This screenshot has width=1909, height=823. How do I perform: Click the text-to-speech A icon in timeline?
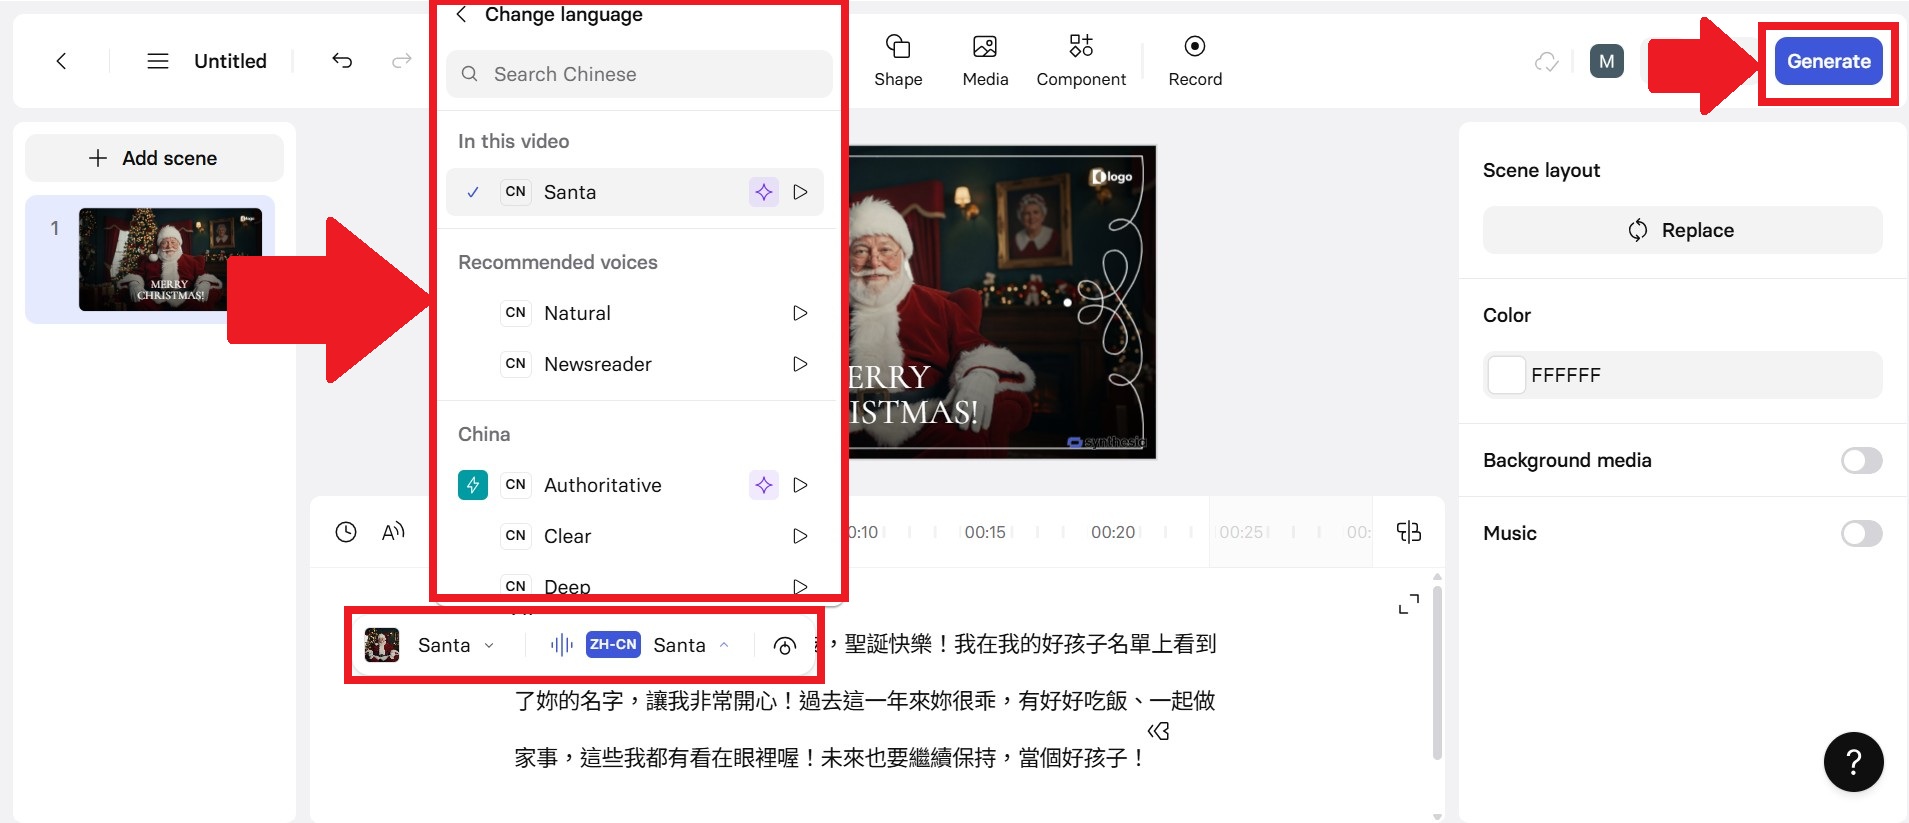coord(393,532)
